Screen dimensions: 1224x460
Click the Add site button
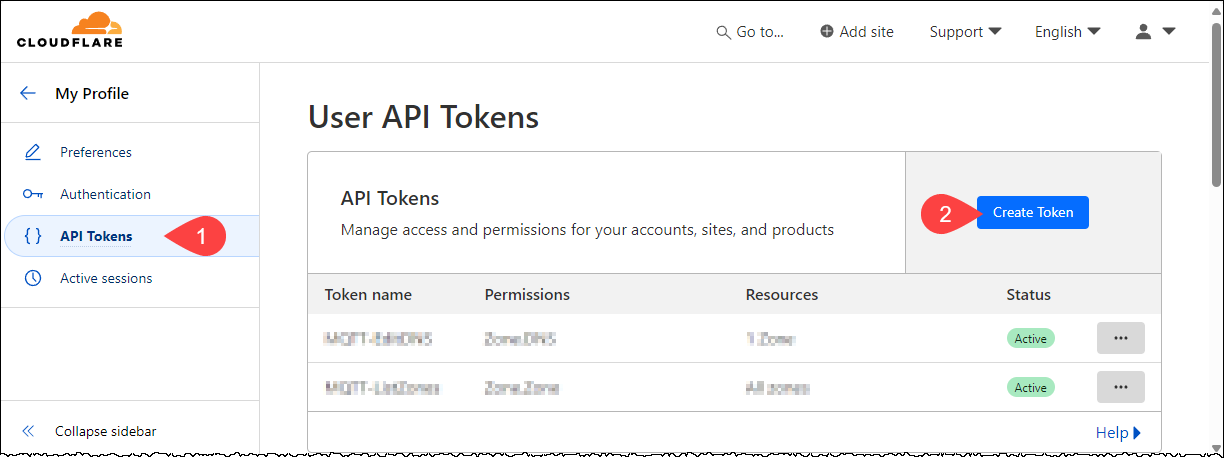[x=856, y=32]
